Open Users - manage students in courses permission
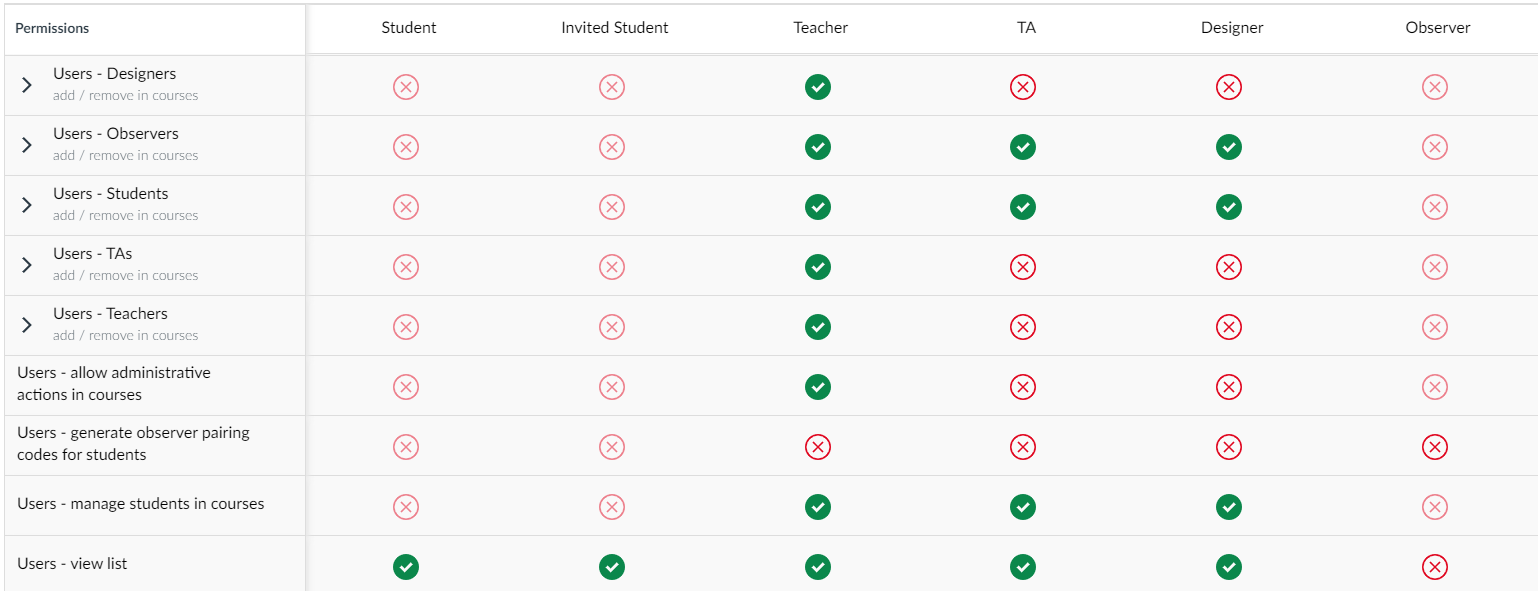 point(141,504)
